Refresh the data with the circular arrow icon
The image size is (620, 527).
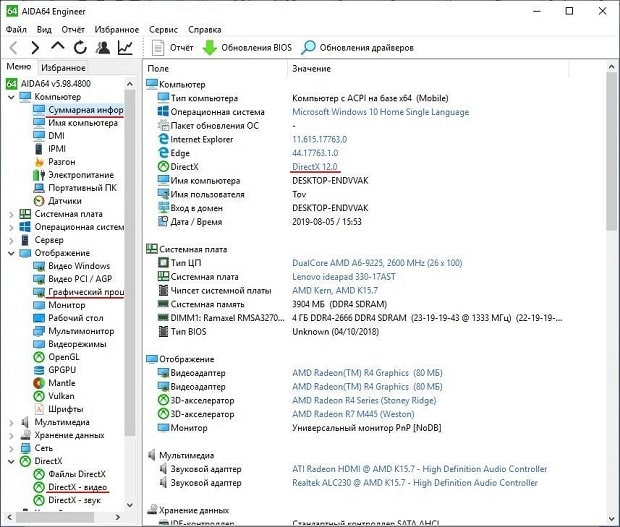pyautogui.click(x=80, y=48)
